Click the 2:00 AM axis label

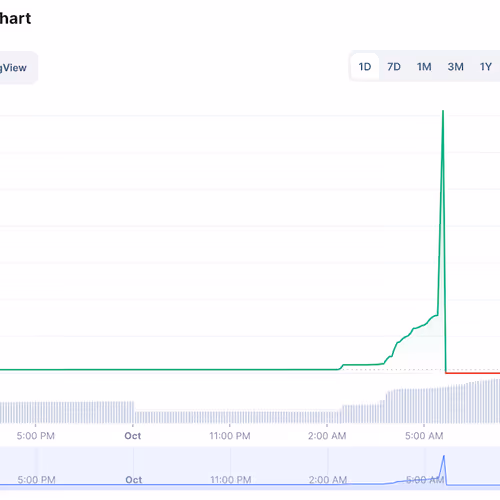point(327,436)
